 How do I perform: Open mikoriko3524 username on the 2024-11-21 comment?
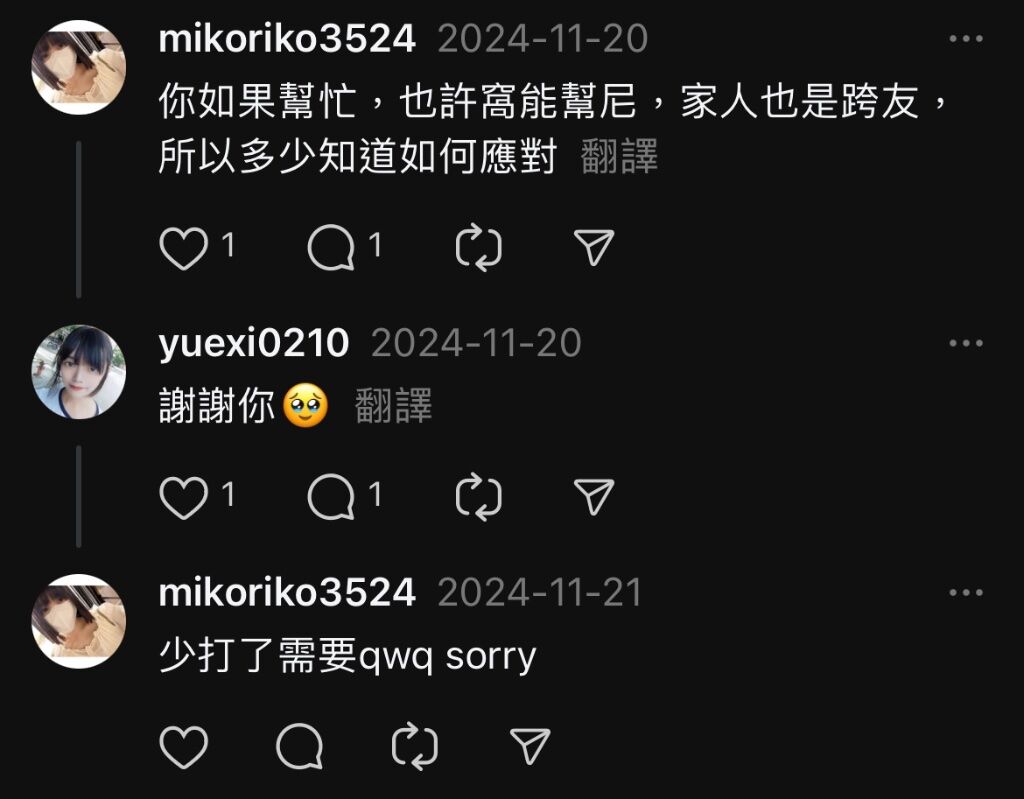pyautogui.click(x=287, y=592)
